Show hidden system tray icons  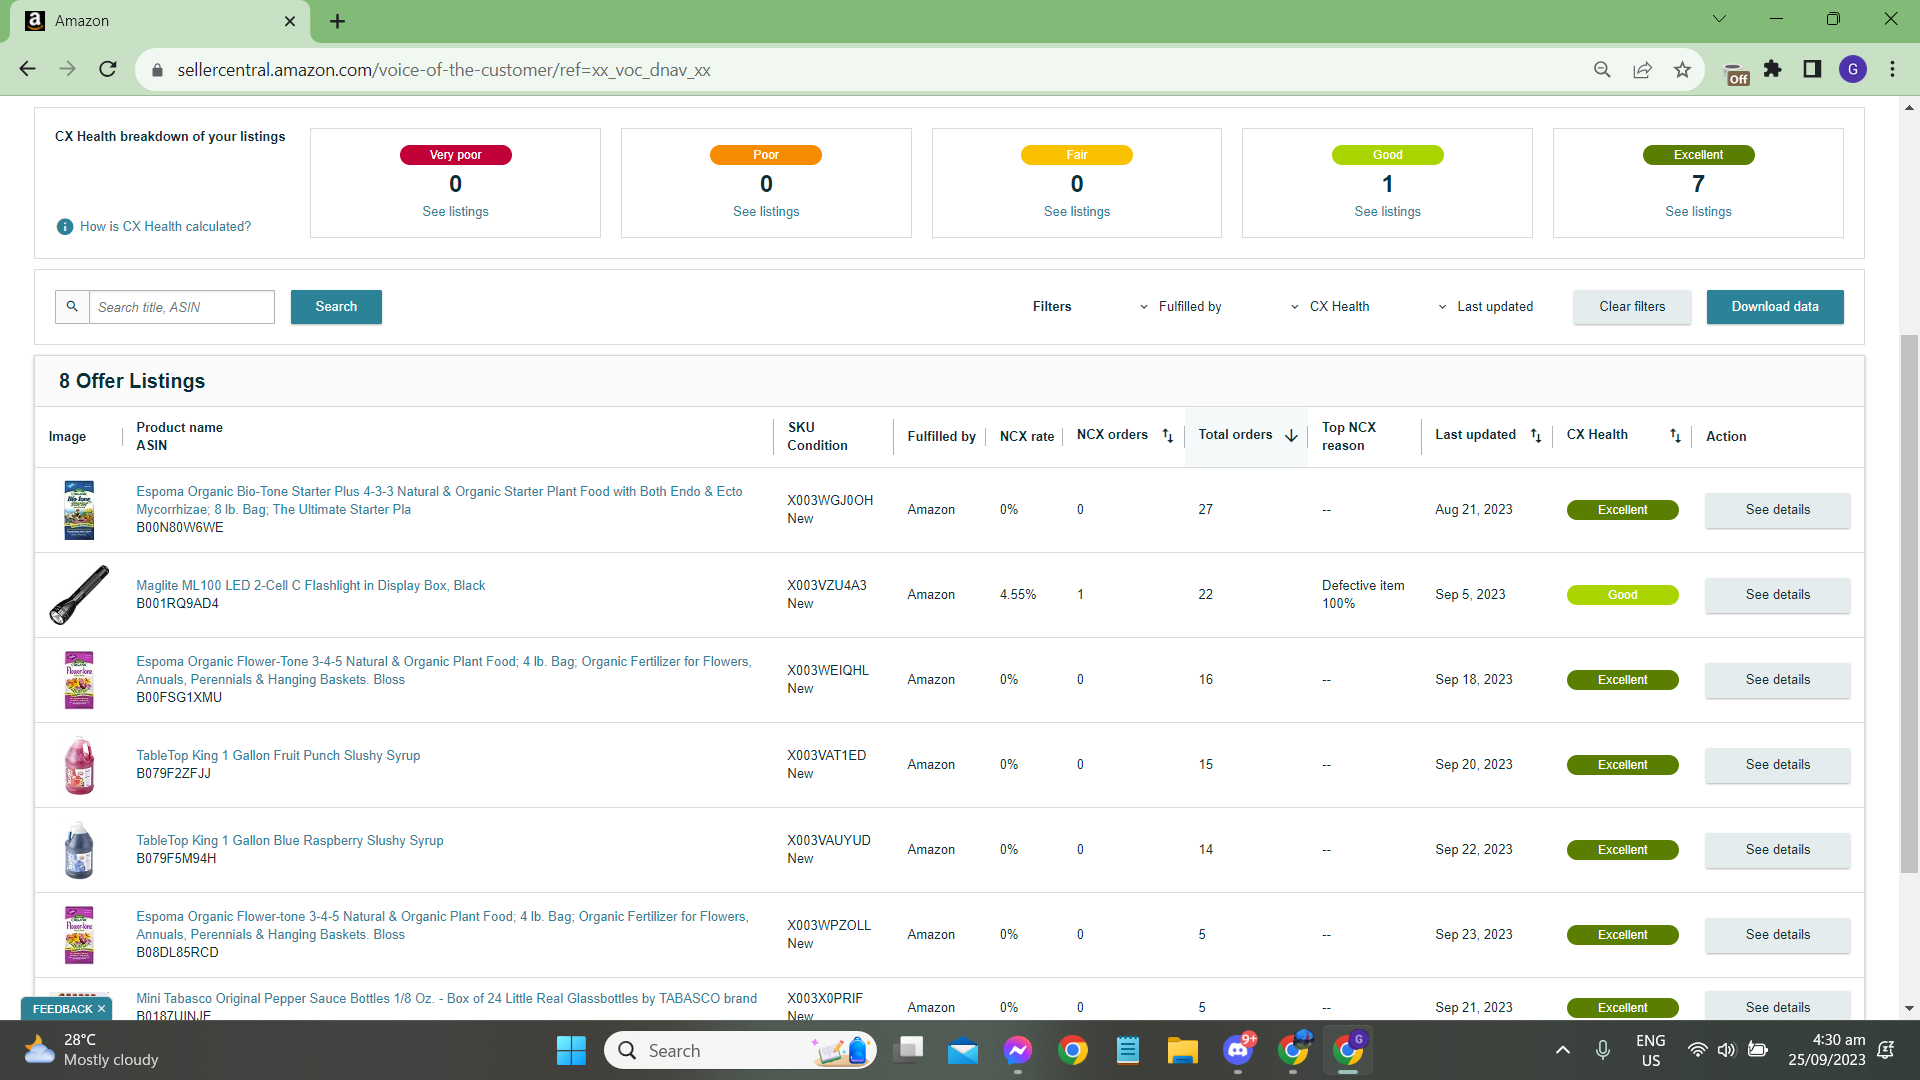[x=1563, y=1050]
